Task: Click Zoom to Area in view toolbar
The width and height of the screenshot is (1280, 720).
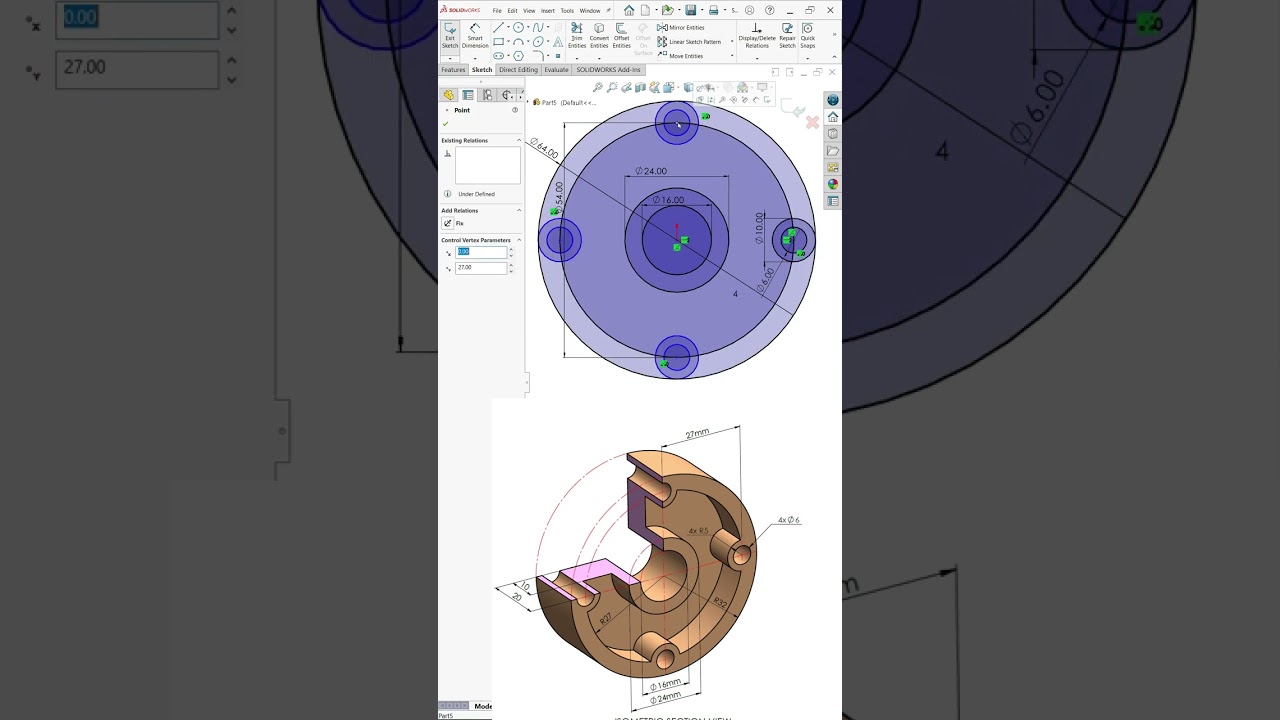Action: [x=612, y=87]
